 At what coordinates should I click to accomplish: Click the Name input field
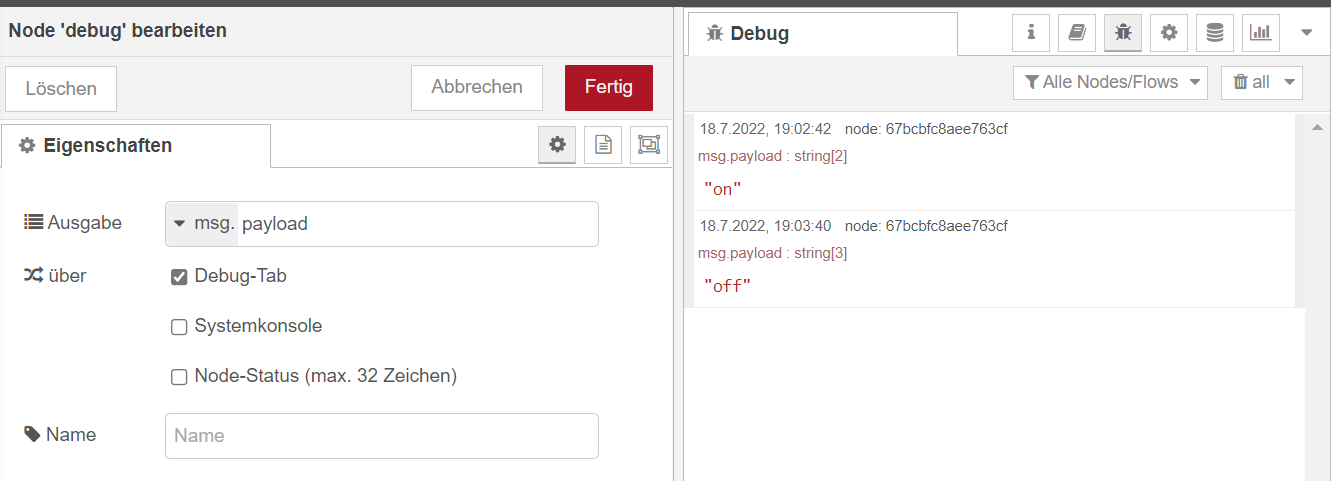(382, 436)
